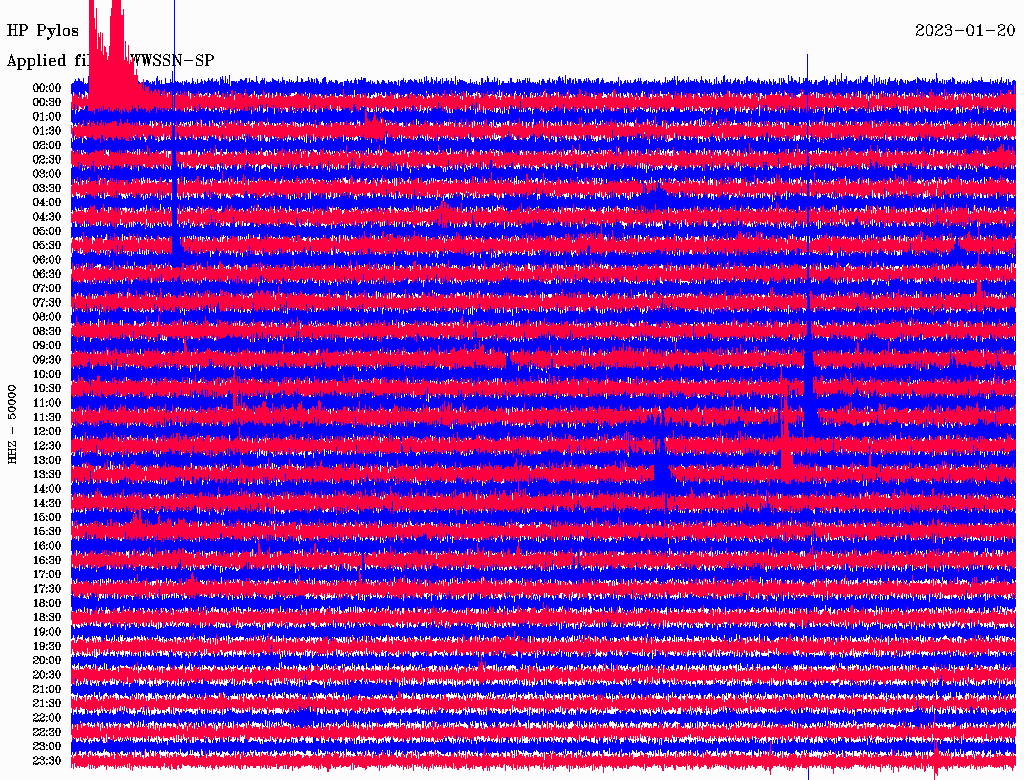
Task: Select the 23:30 time row label
Action: click(x=47, y=760)
